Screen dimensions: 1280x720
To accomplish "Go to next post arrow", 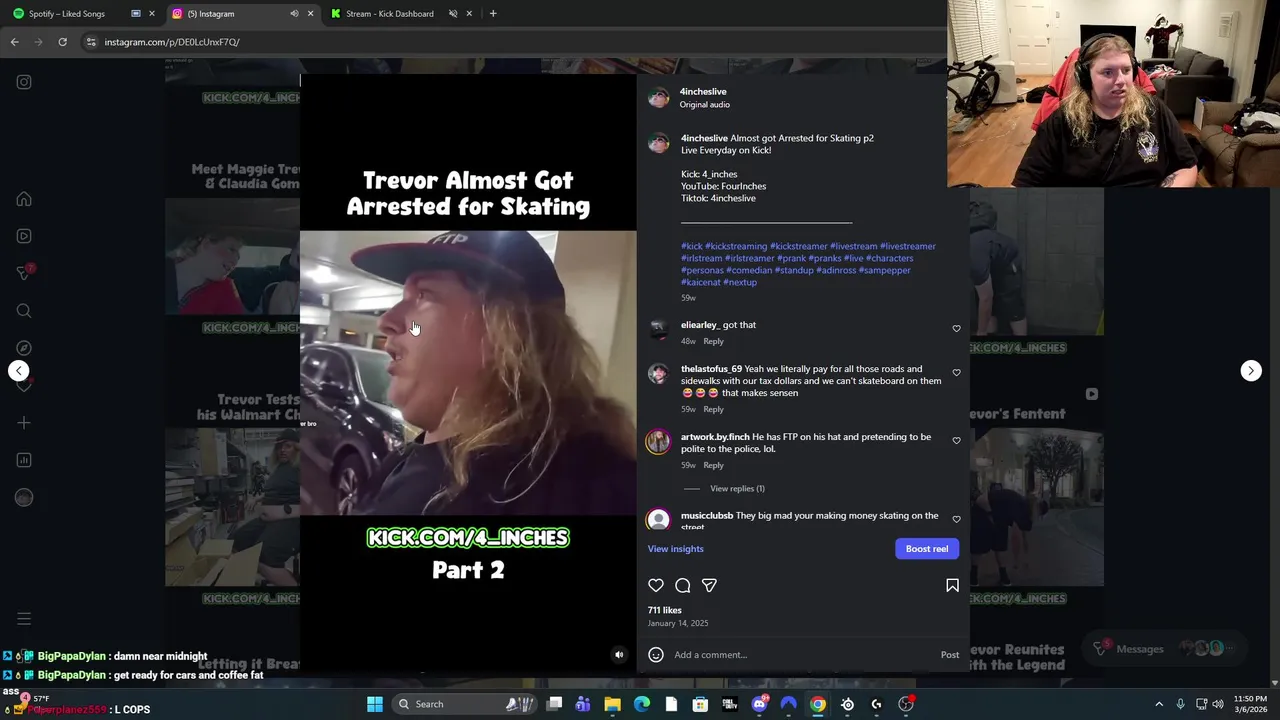I will click(1251, 371).
